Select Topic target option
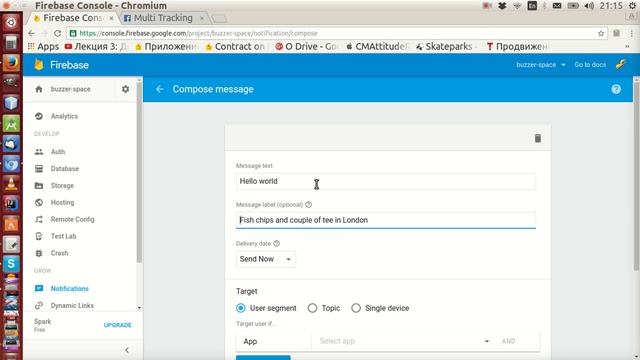The width and height of the screenshot is (640, 360). point(312,308)
